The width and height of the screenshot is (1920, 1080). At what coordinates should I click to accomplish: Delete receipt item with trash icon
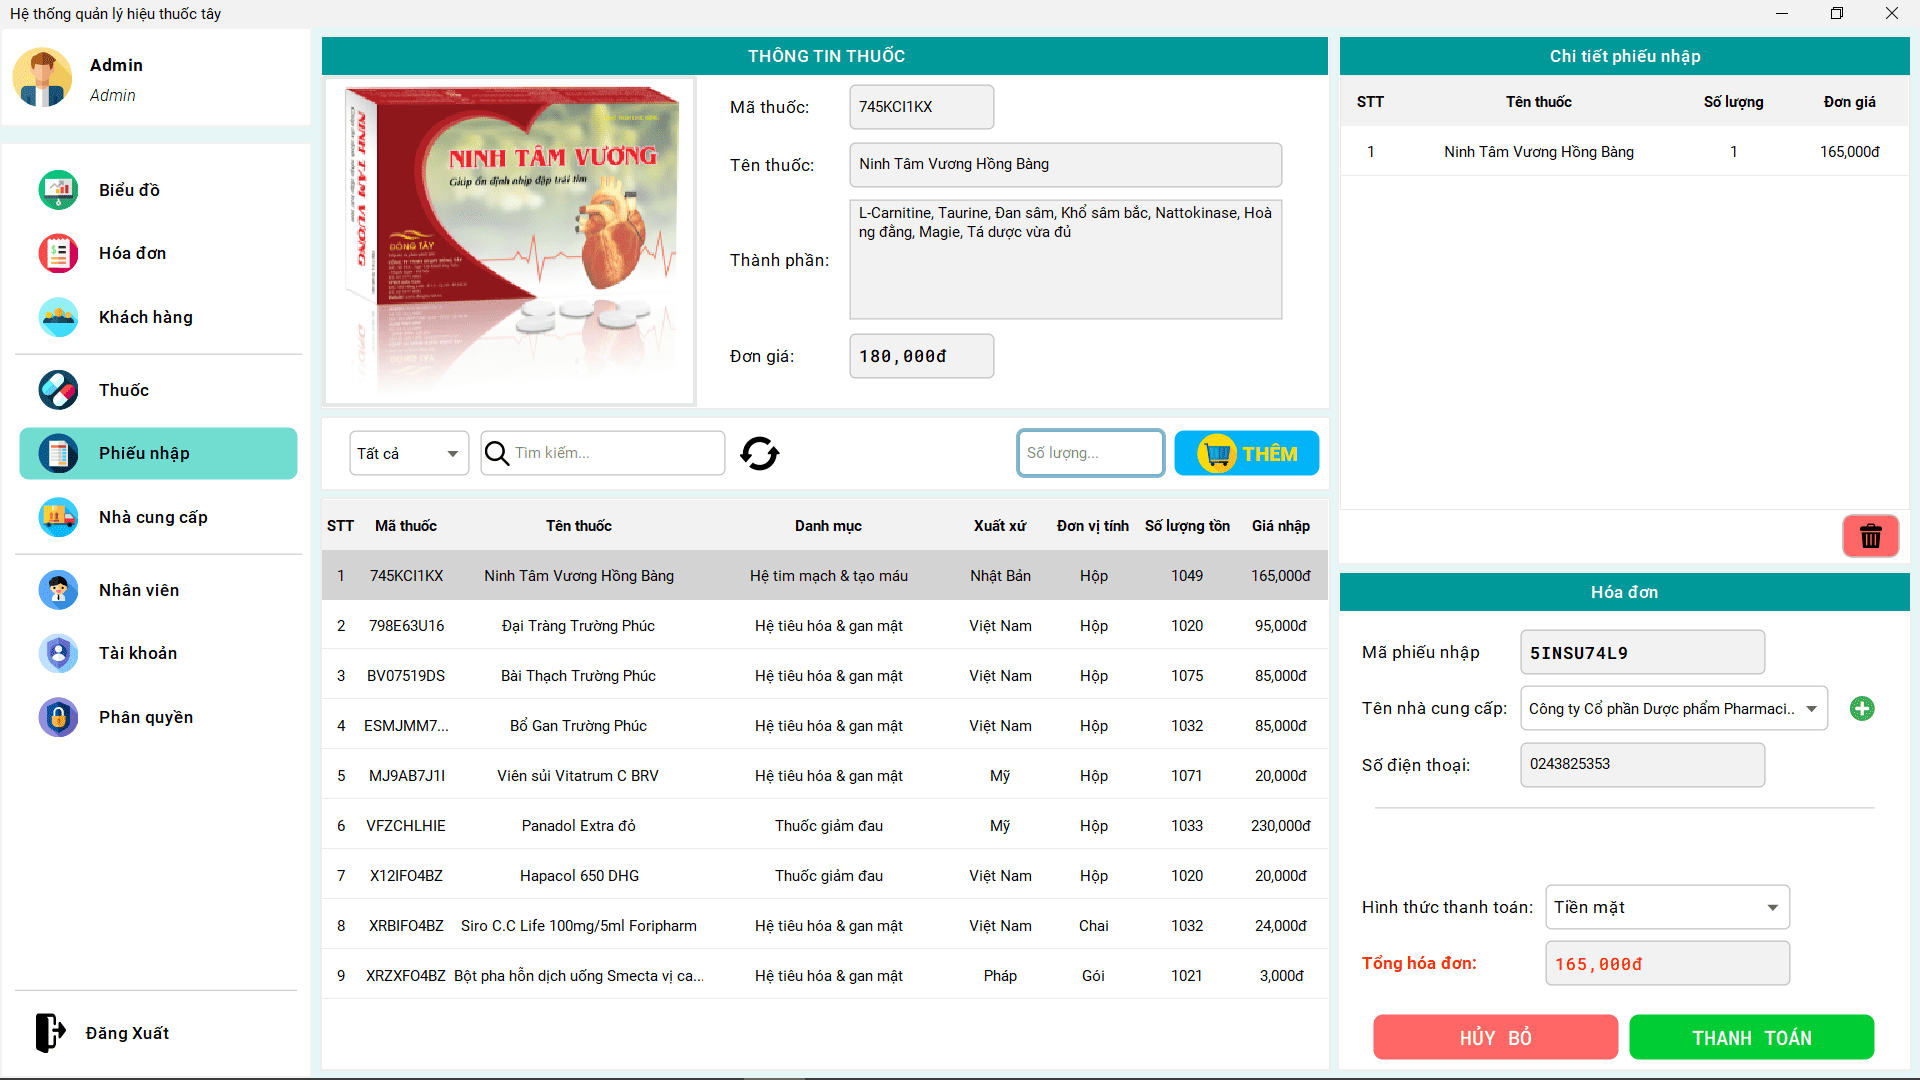[1870, 536]
